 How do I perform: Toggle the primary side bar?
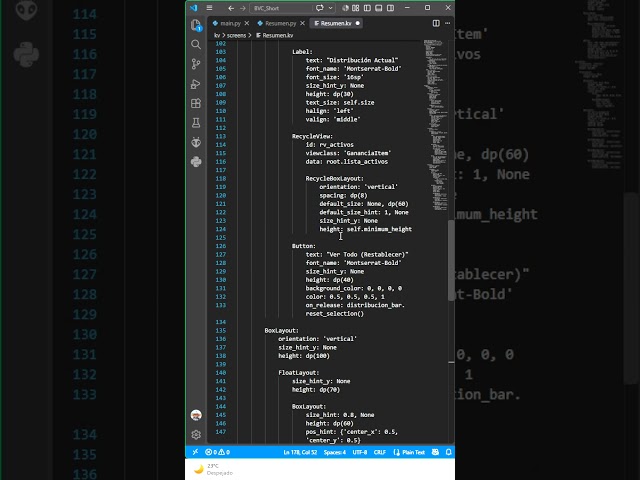tap(367, 8)
